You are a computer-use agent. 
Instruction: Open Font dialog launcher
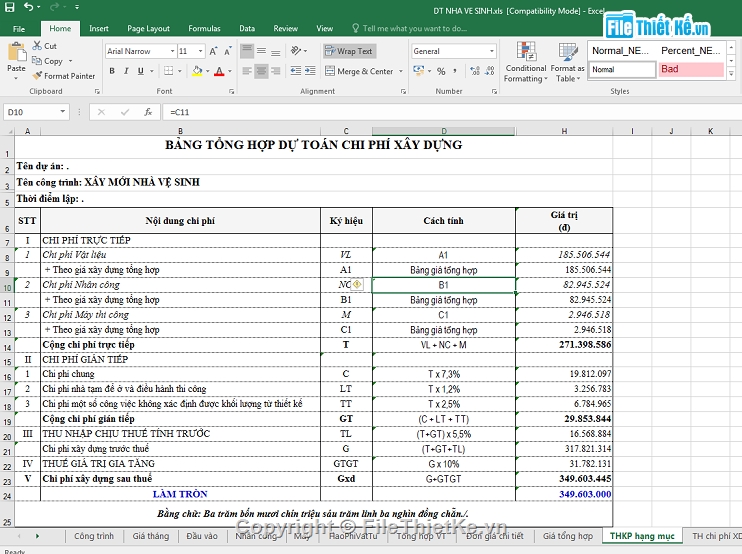[231, 91]
